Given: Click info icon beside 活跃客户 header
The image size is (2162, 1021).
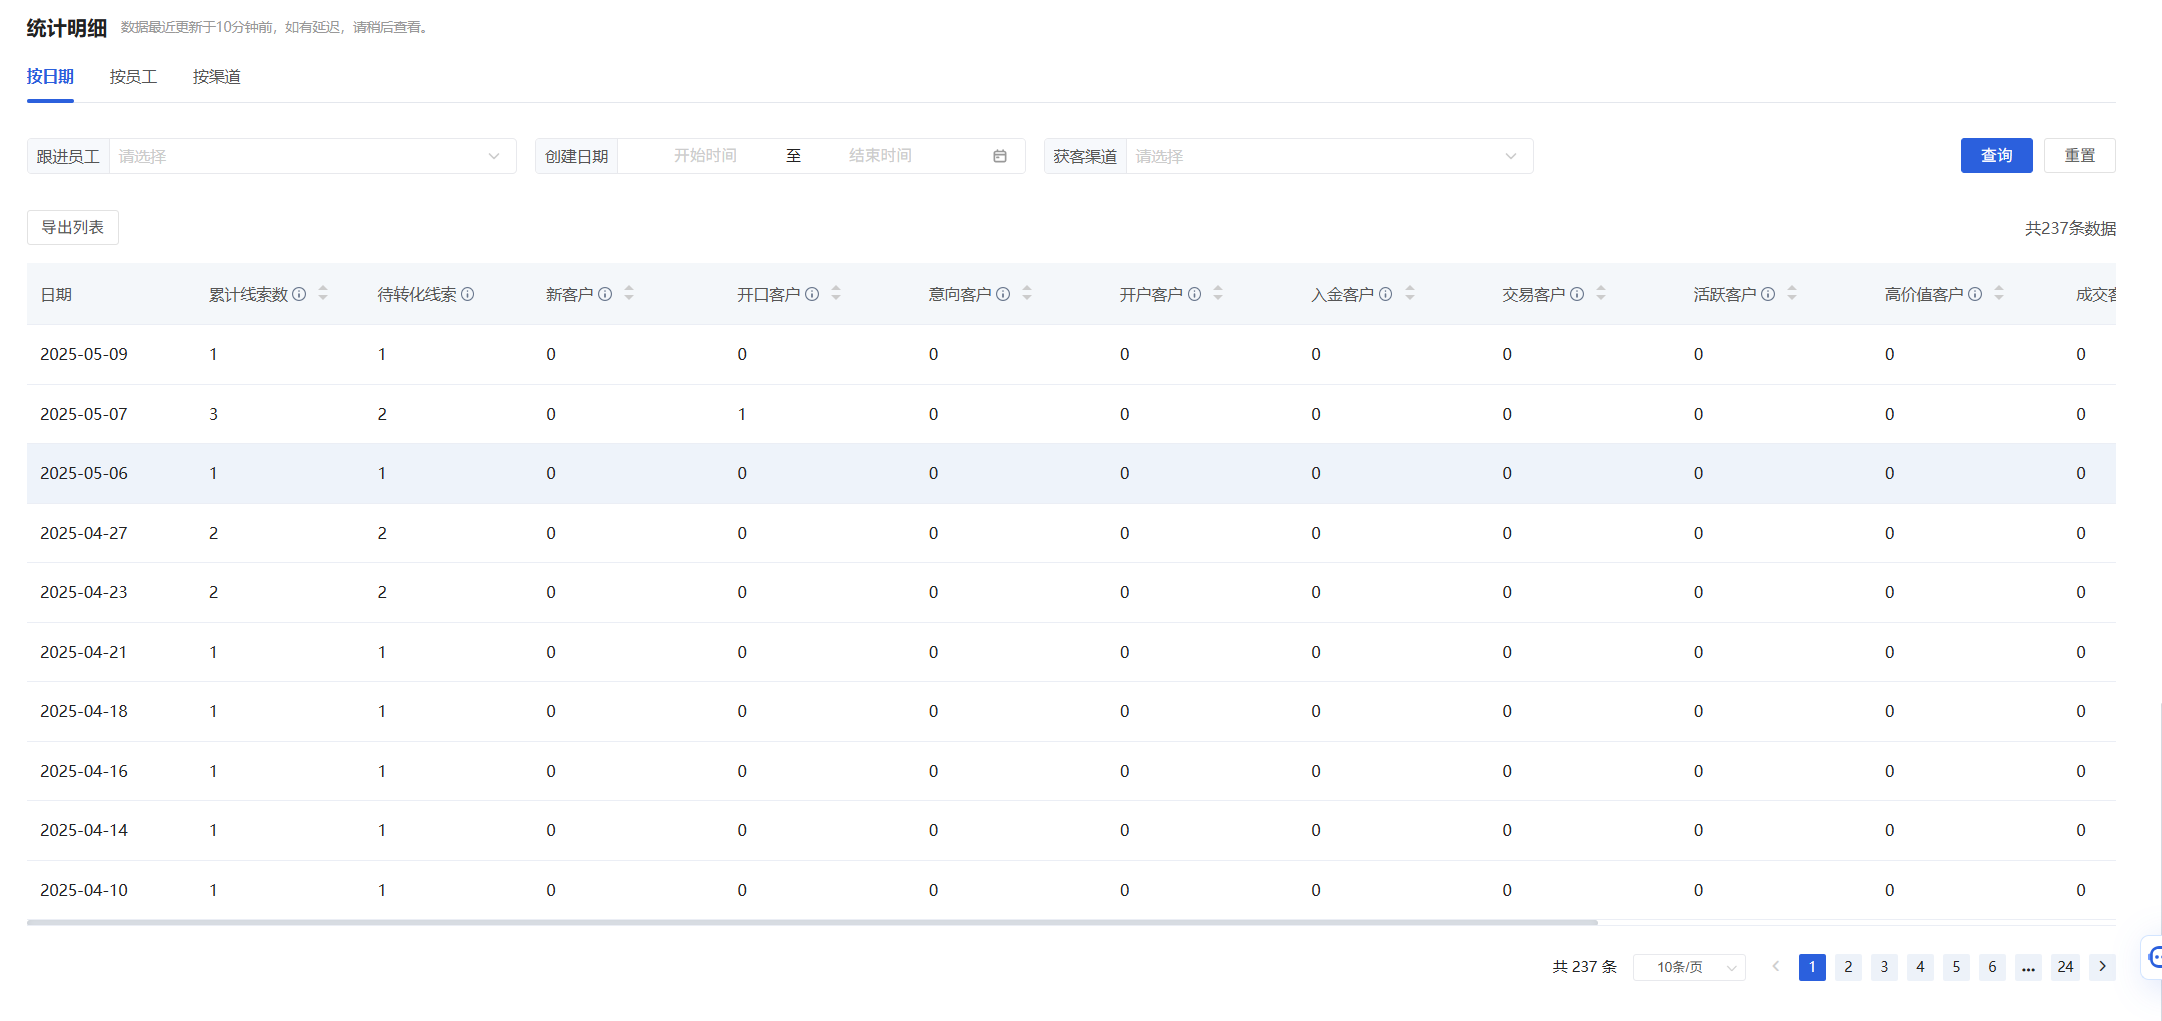Looking at the screenshot, I should click(1768, 294).
